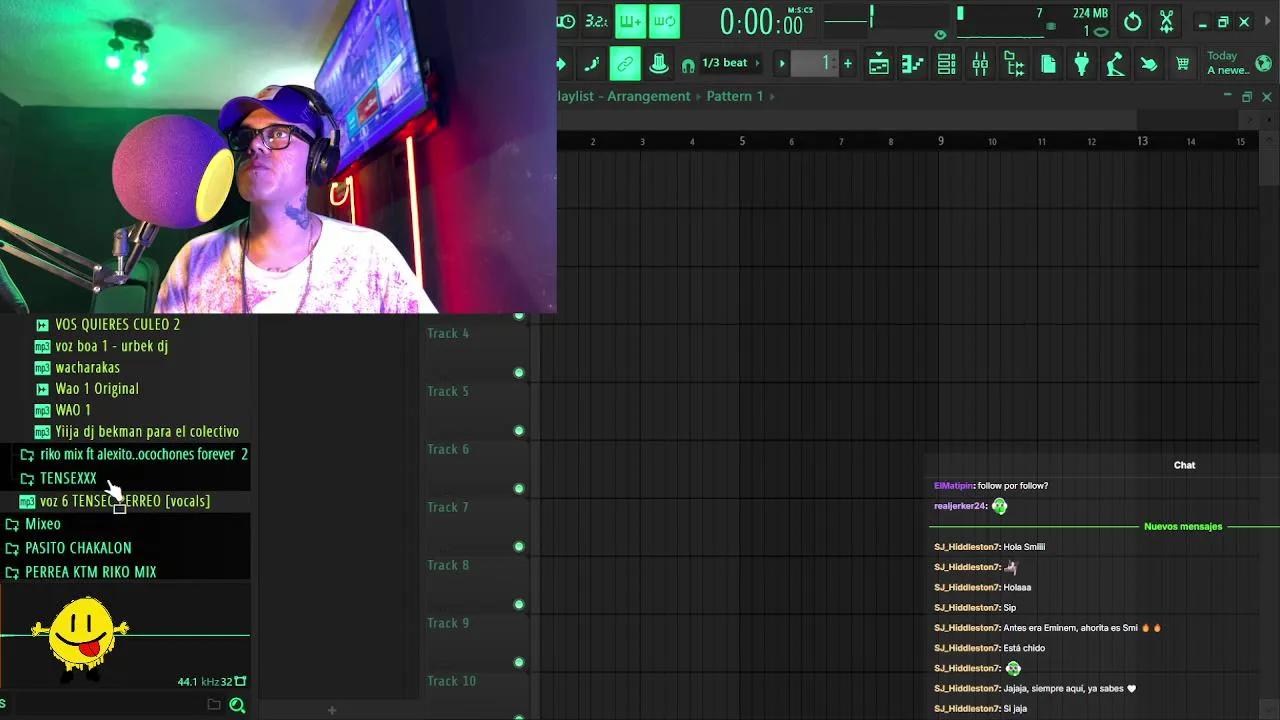Click the playlist vertical scrollbar
1280x720 pixels.
1269,170
